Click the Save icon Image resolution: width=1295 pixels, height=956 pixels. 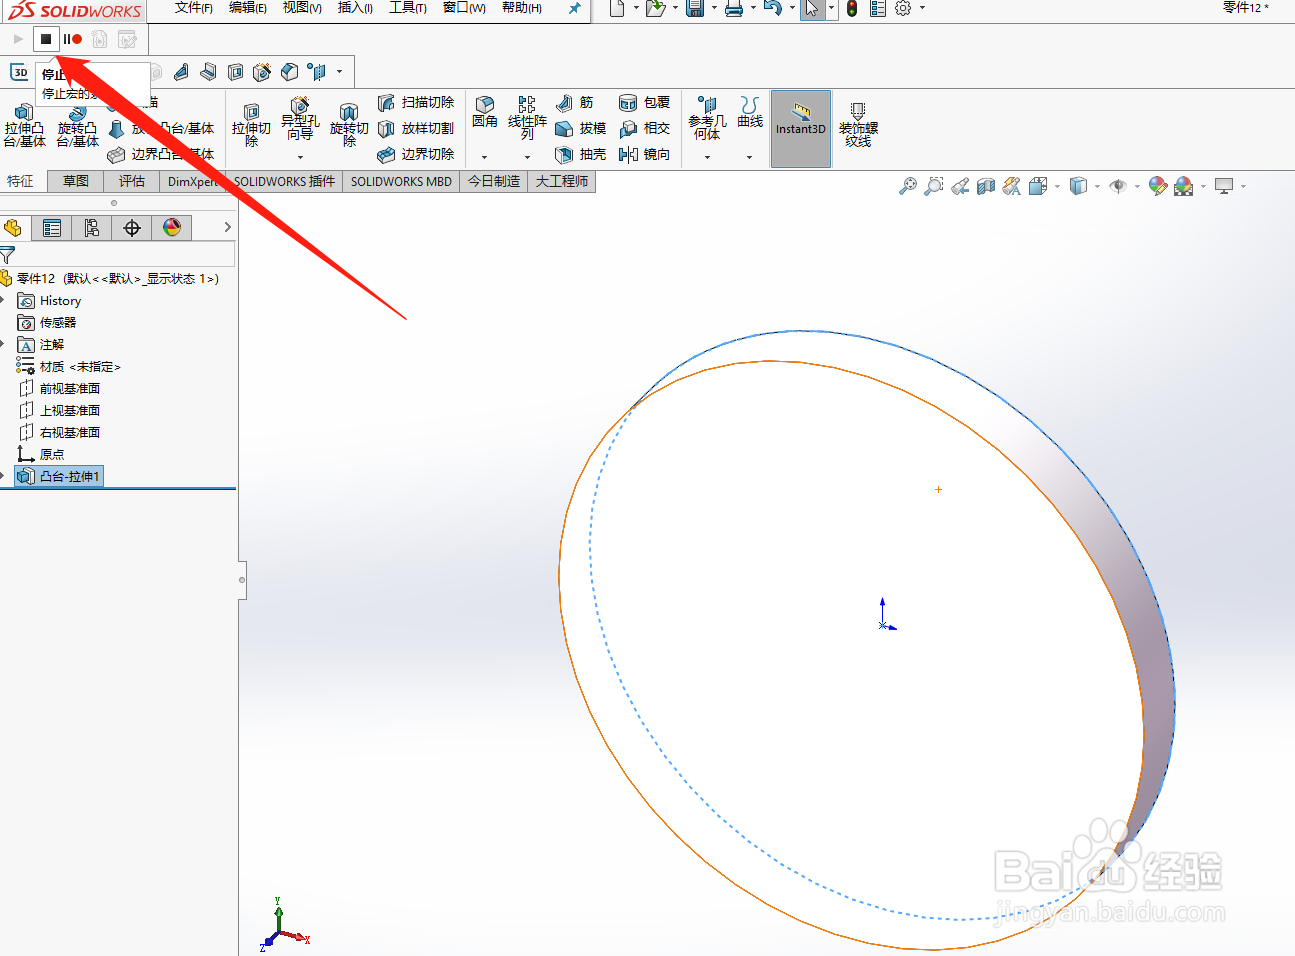click(695, 8)
